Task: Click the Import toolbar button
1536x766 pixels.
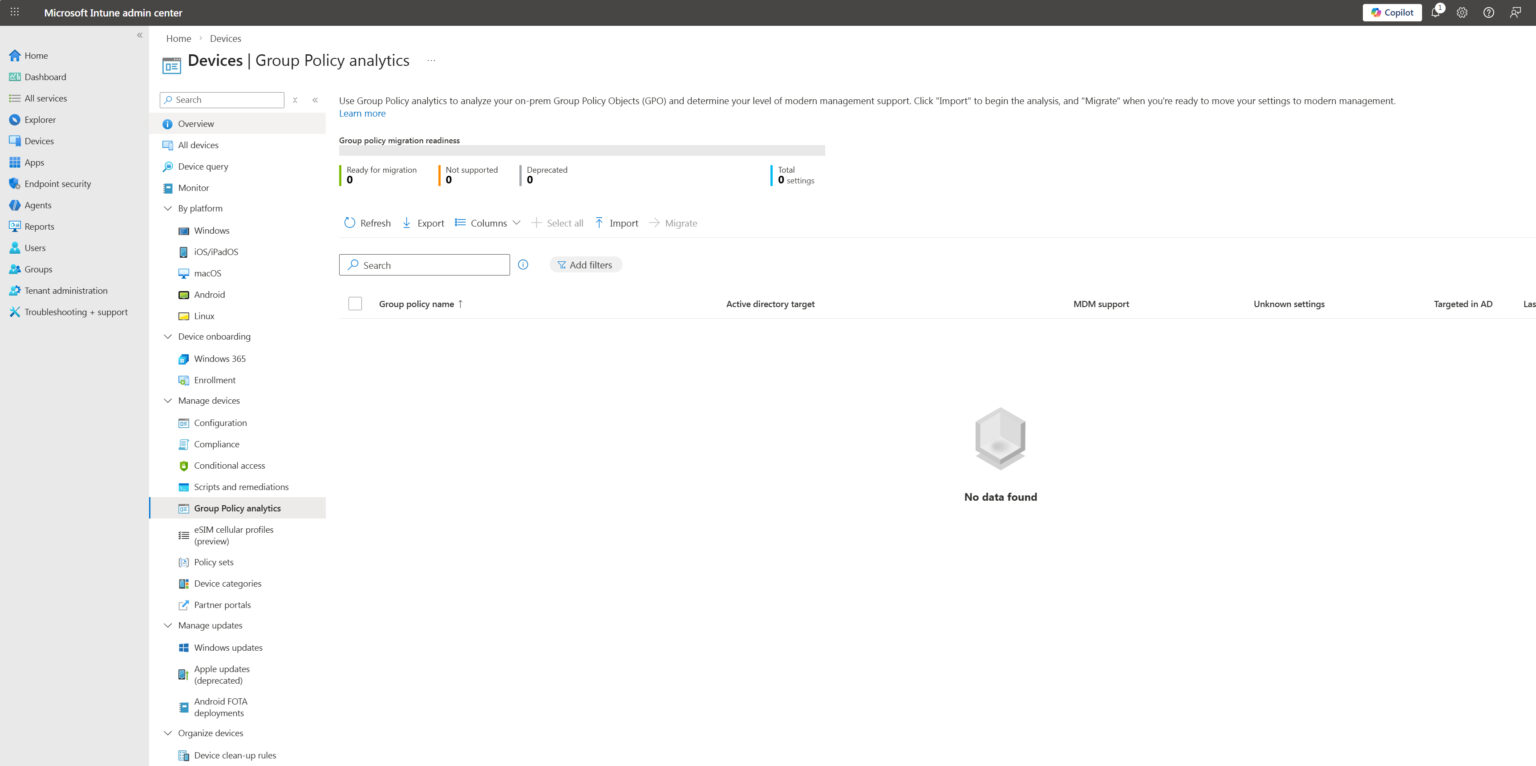Action: click(616, 223)
